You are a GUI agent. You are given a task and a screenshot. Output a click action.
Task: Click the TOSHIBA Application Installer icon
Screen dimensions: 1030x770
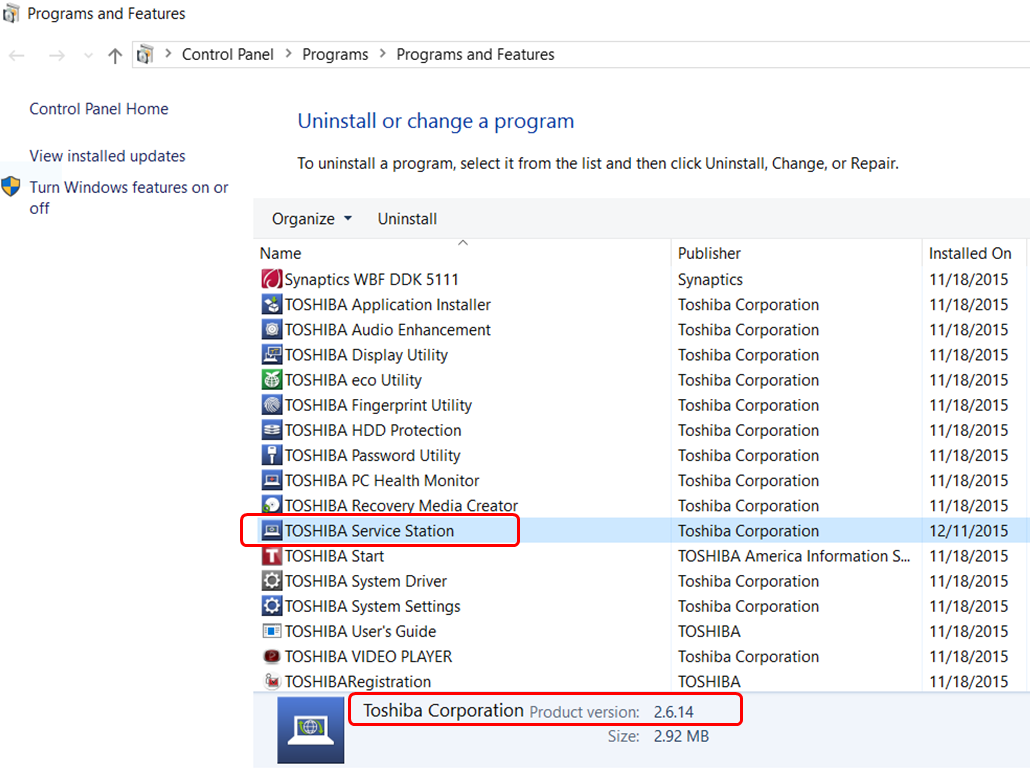pos(271,305)
